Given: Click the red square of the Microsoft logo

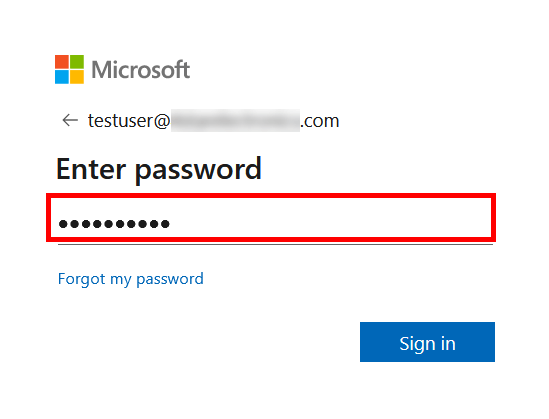Looking at the screenshot, I should pos(62,62).
